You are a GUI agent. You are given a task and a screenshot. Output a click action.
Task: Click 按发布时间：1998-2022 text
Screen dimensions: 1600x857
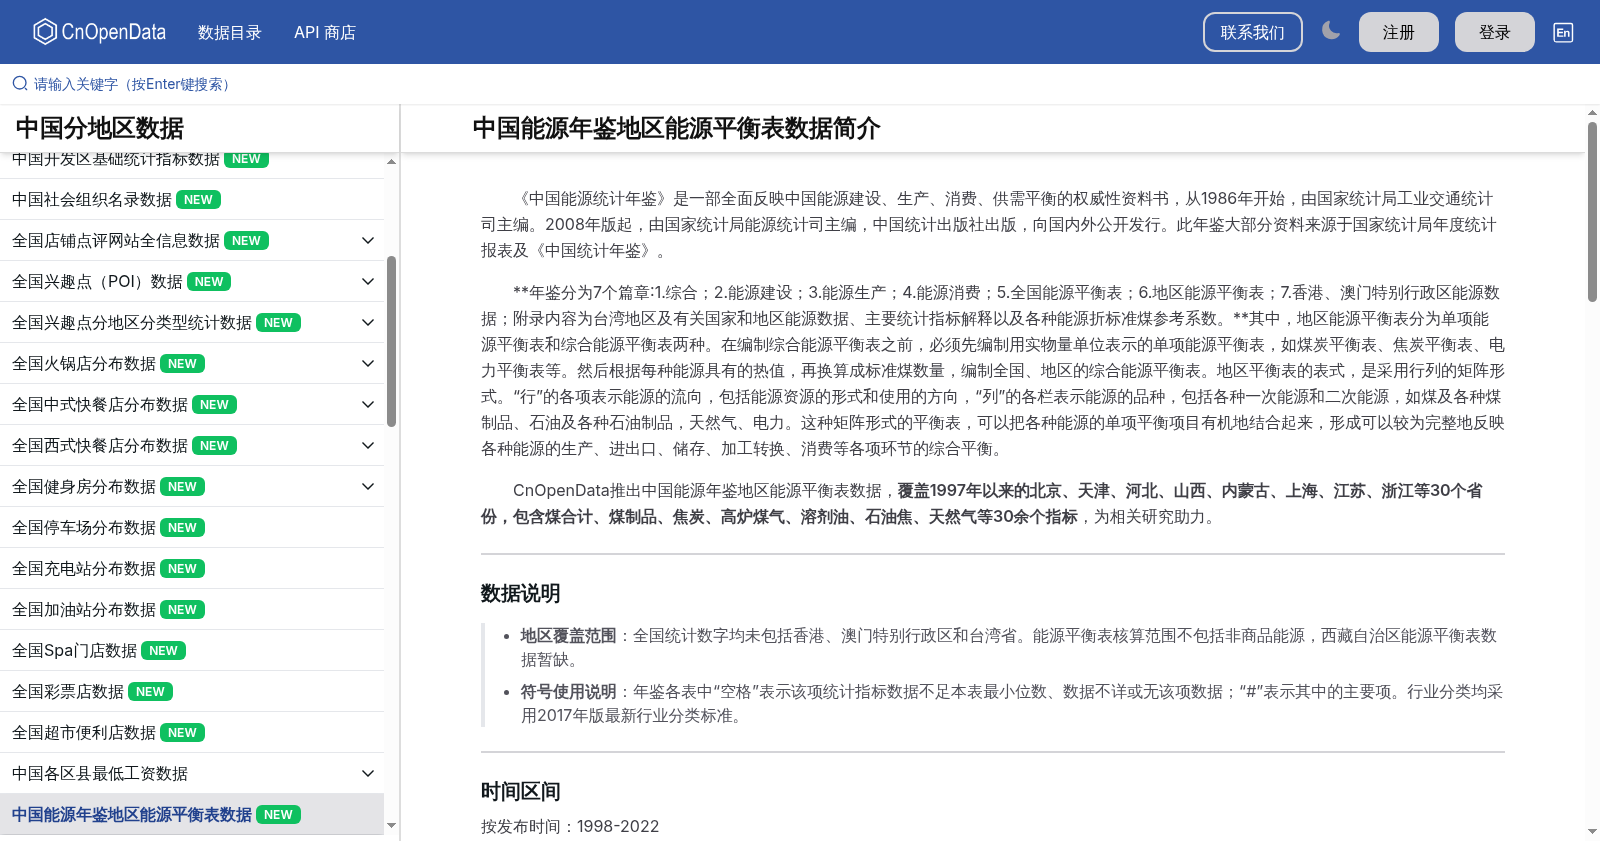click(570, 826)
